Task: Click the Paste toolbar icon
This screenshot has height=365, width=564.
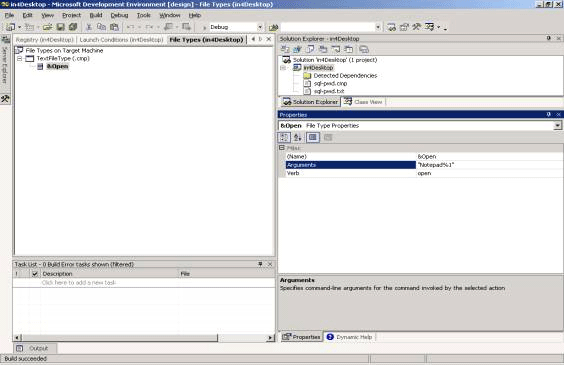Action: 114,27
